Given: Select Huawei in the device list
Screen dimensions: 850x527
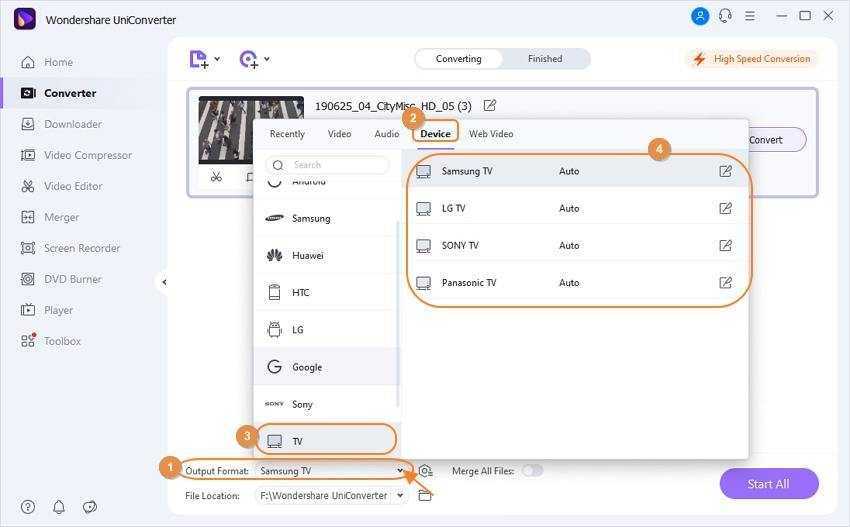Looking at the screenshot, I should pyautogui.click(x=326, y=255).
